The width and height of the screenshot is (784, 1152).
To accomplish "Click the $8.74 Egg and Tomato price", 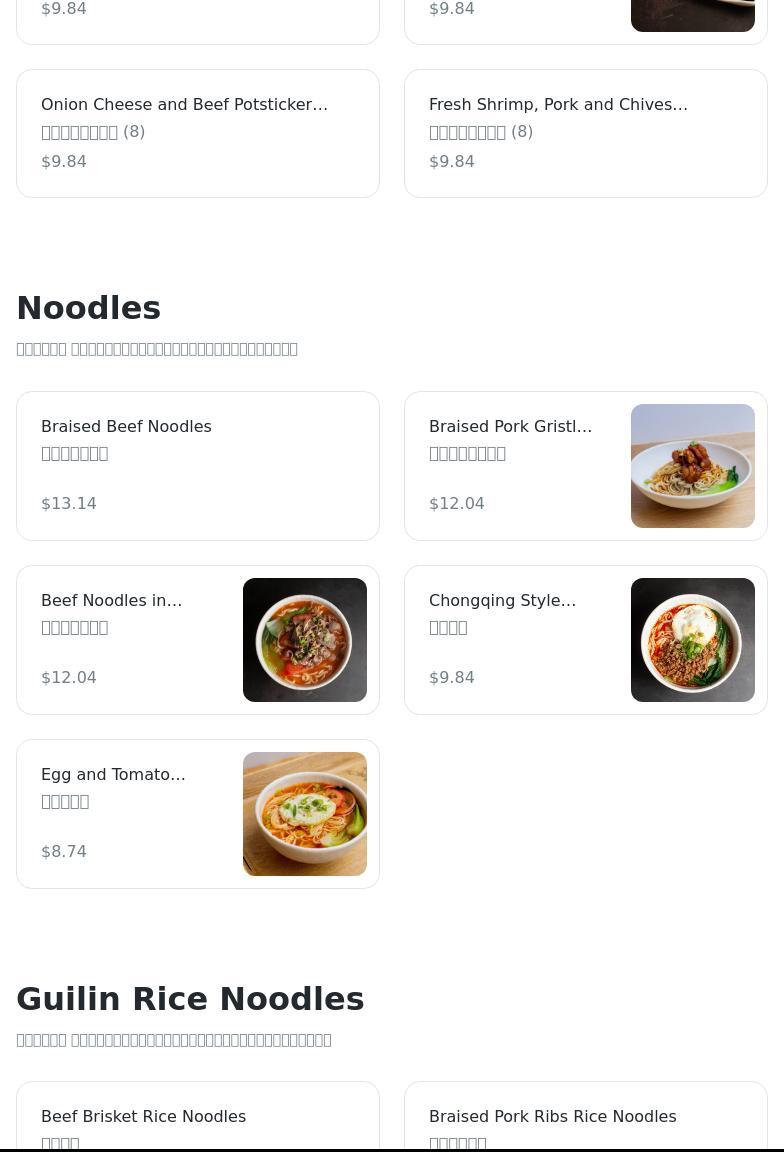I will point(64,852).
